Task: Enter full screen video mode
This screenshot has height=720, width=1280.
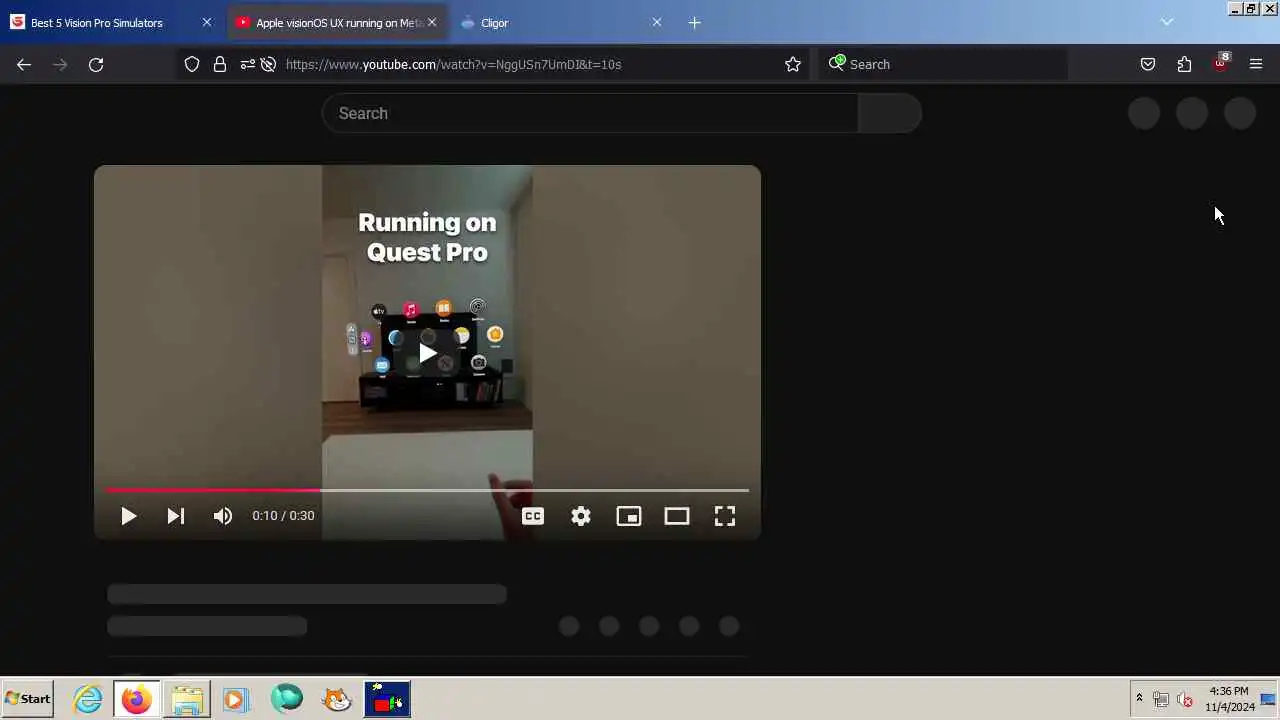Action: click(725, 516)
